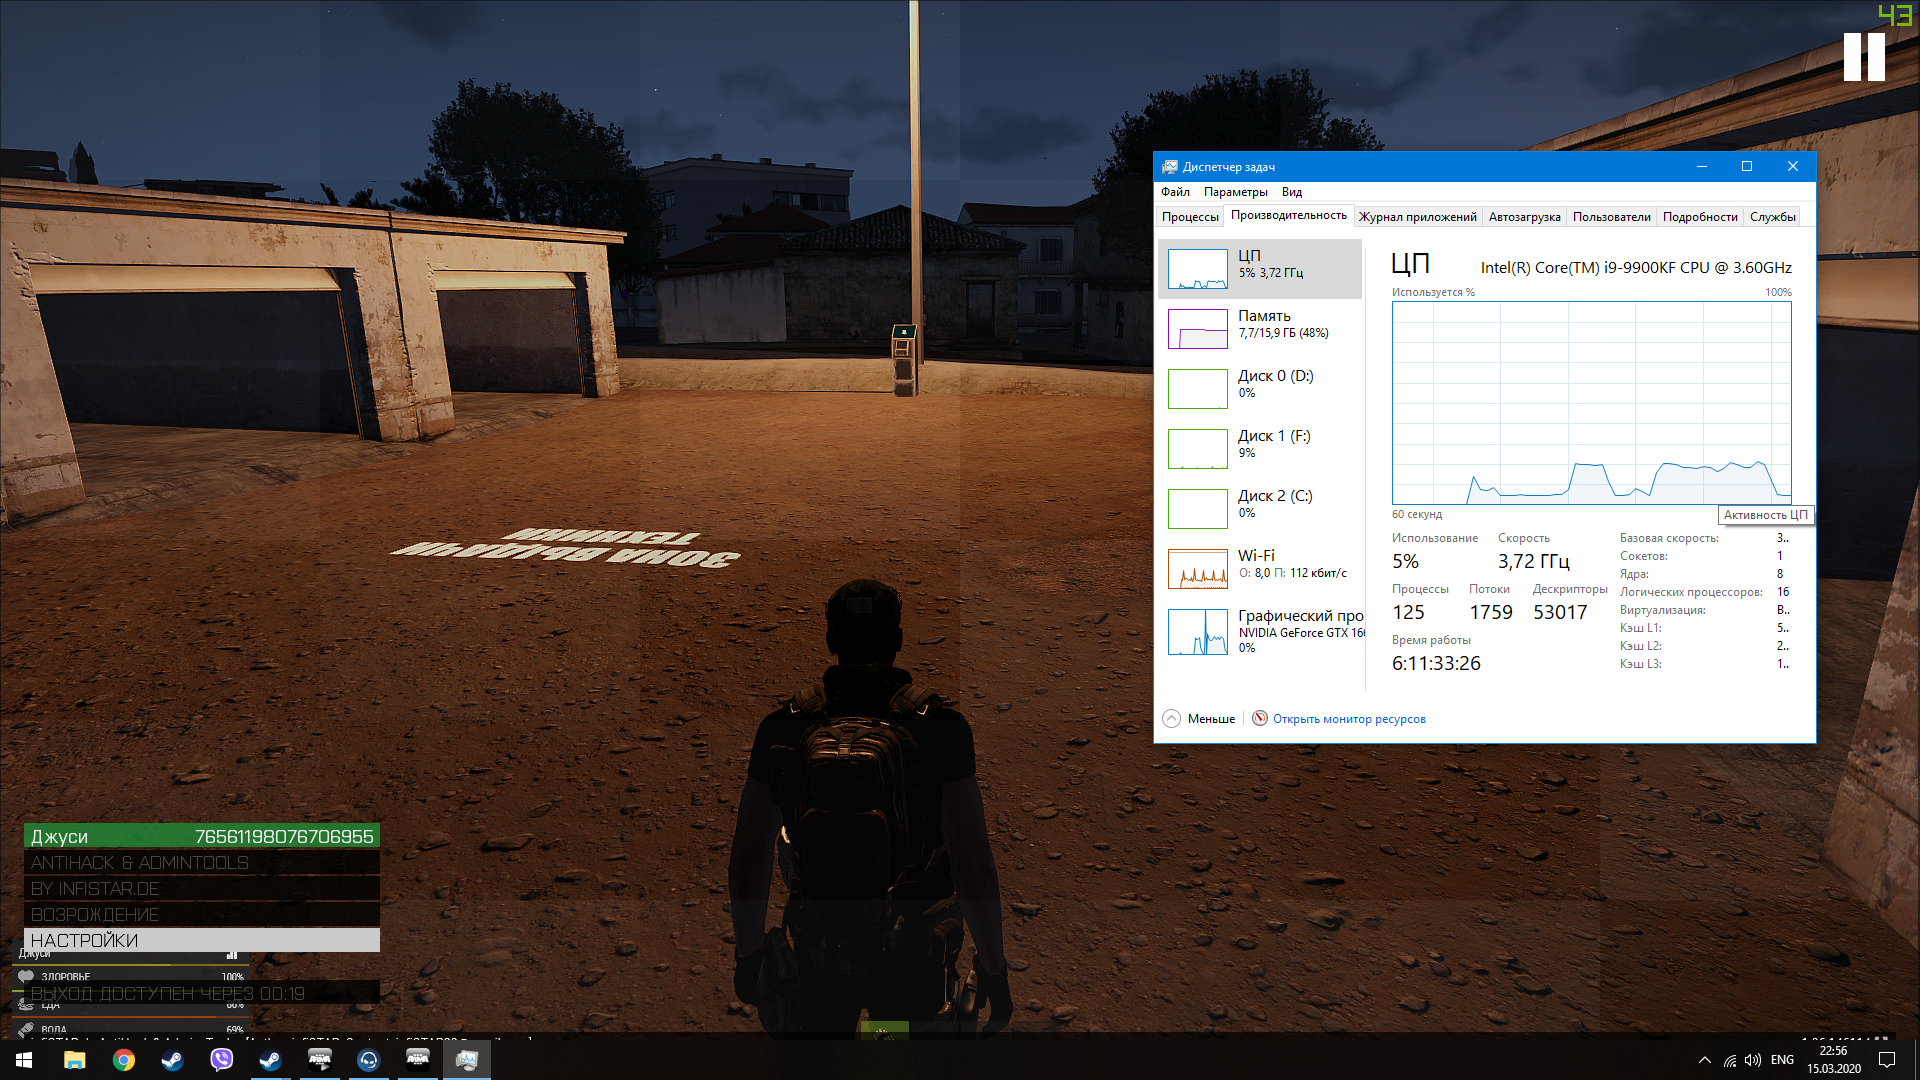Open the volume speaker tray icon
Screen dimensions: 1920x1080
[x=1753, y=1060]
